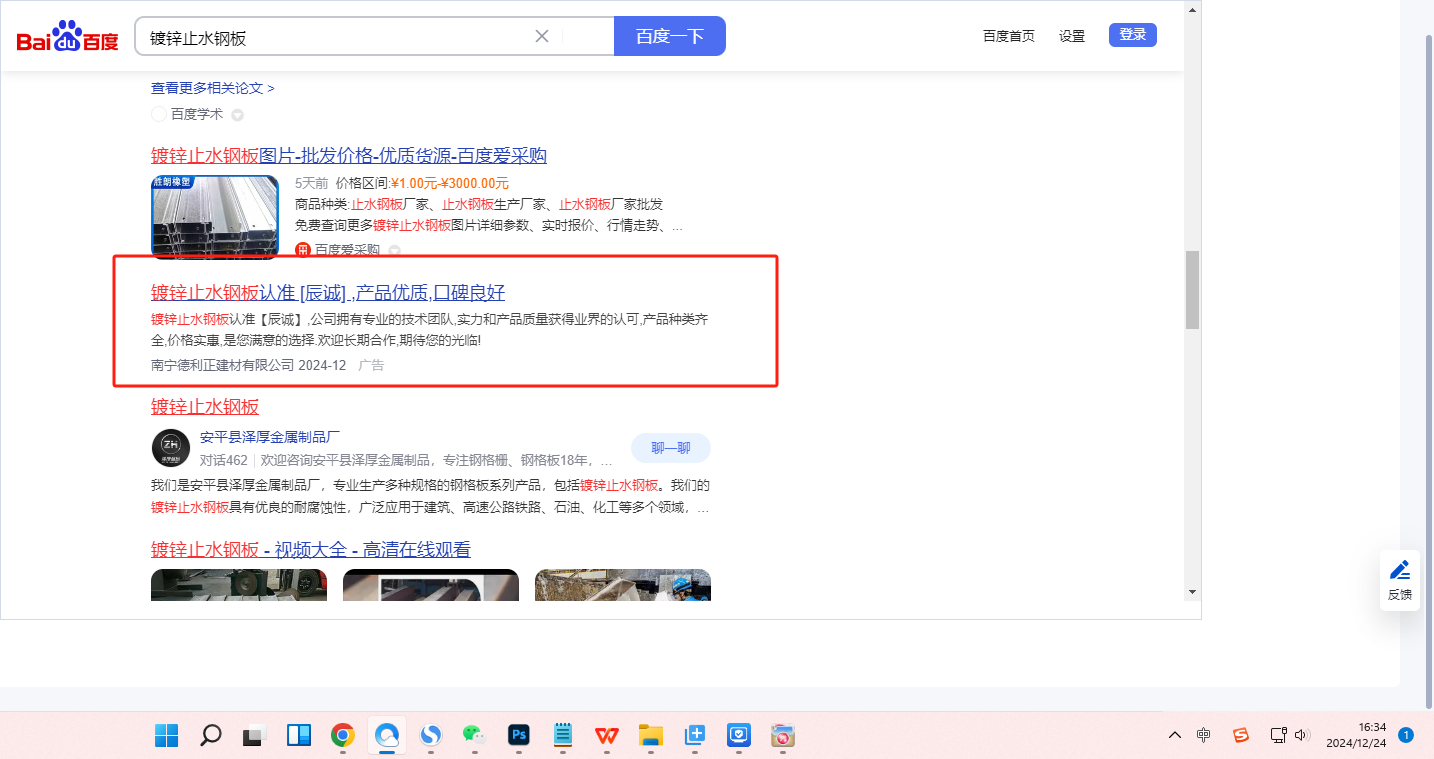The width and height of the screenshot is (1434, 759).
Task: Click the inner page scrollbar thumb
Action: click(x=1192, y=290)
